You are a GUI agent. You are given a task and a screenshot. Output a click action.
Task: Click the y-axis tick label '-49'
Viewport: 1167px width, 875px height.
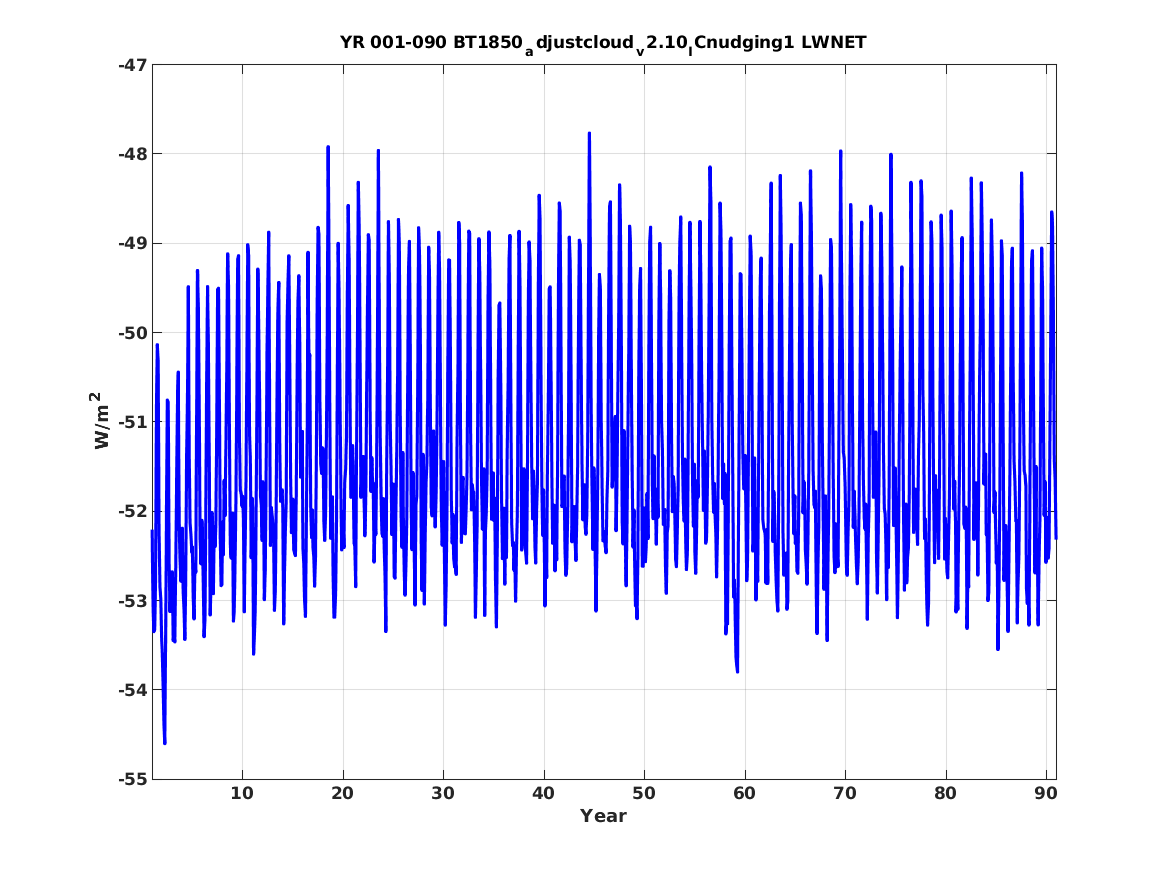tap(133, 243)
